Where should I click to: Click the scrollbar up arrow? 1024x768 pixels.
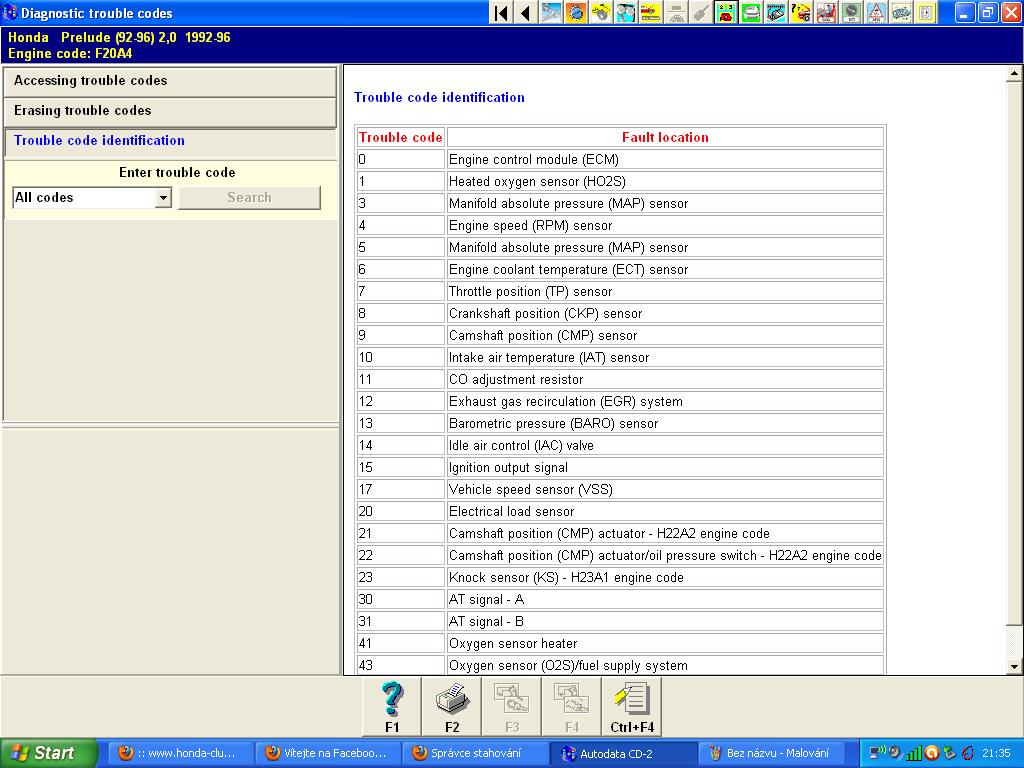1014,74
